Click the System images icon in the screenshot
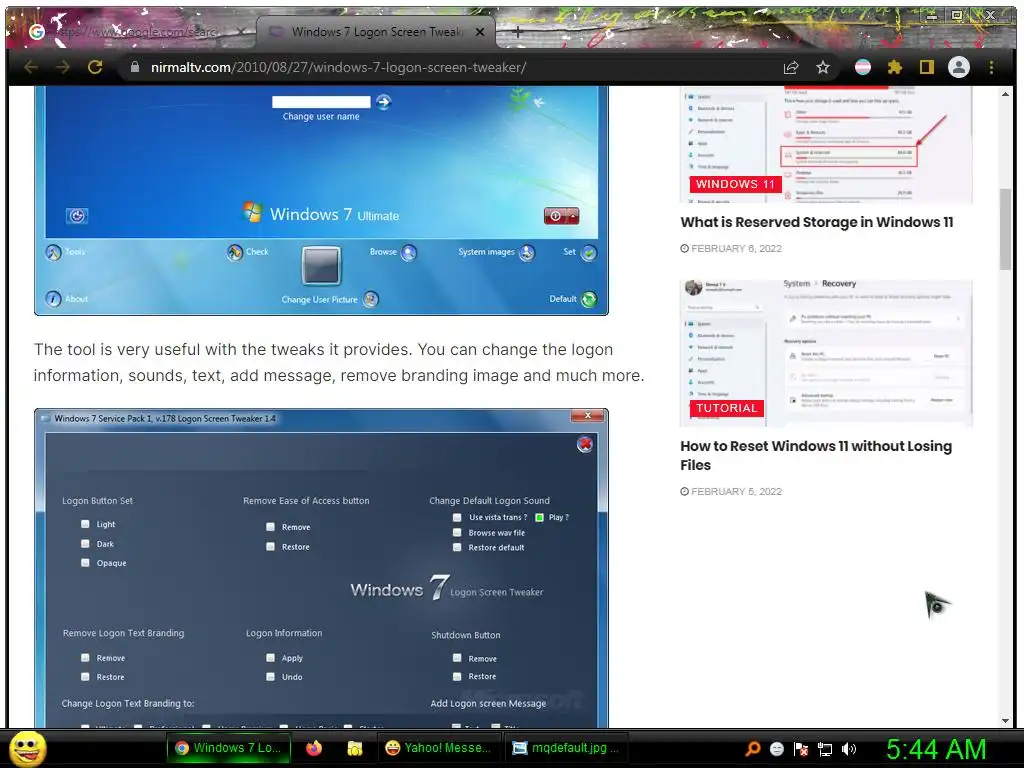Image resolution: width=1024 pixels, height=768 pixels. [x=527, y=252]
